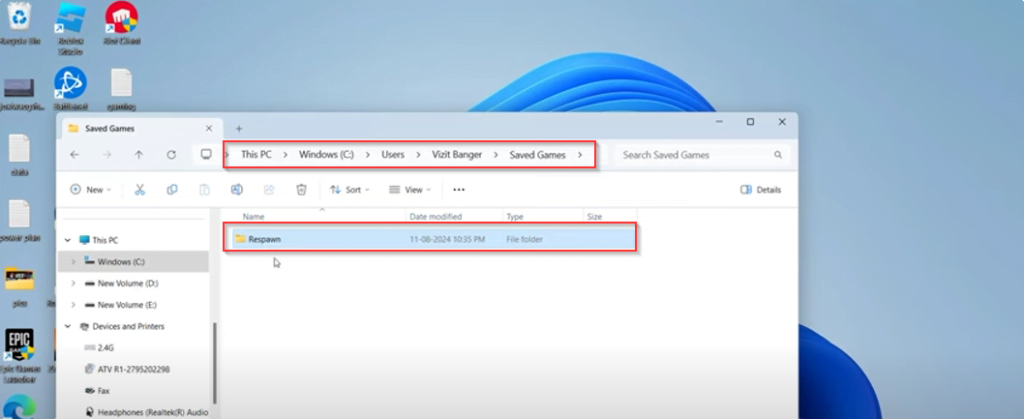Cut the selected item via scissors icon
This screenshot has height=419, width=1024.
tap(140, 189)
